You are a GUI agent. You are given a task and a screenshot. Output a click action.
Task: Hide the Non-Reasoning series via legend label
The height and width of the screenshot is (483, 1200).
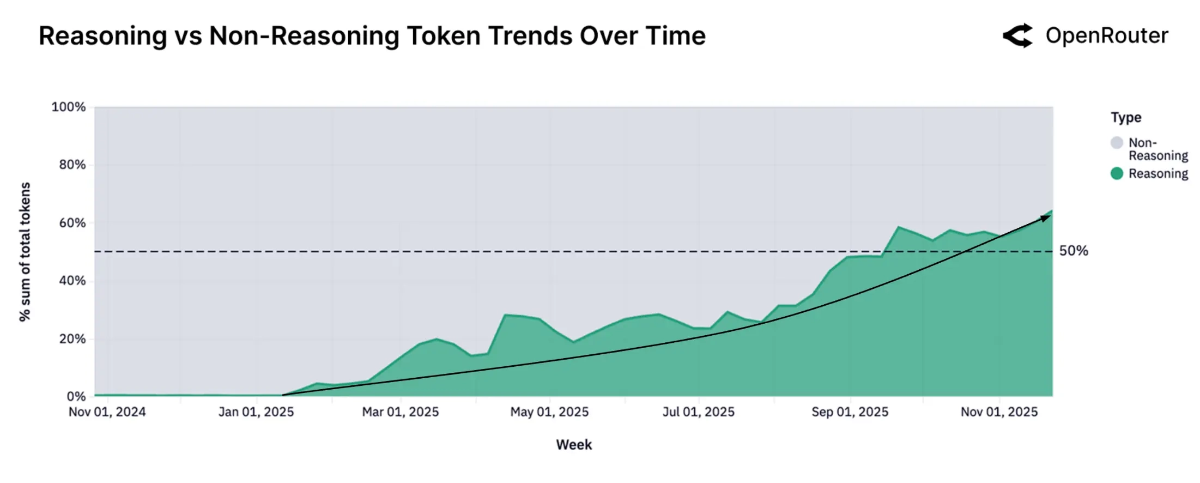1158,149
